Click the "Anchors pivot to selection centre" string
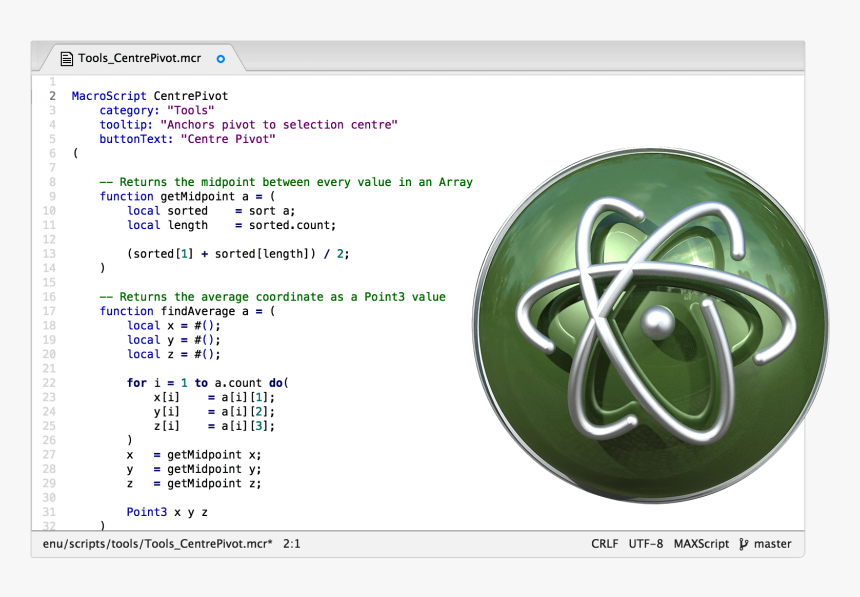 (x=279, y=125)
